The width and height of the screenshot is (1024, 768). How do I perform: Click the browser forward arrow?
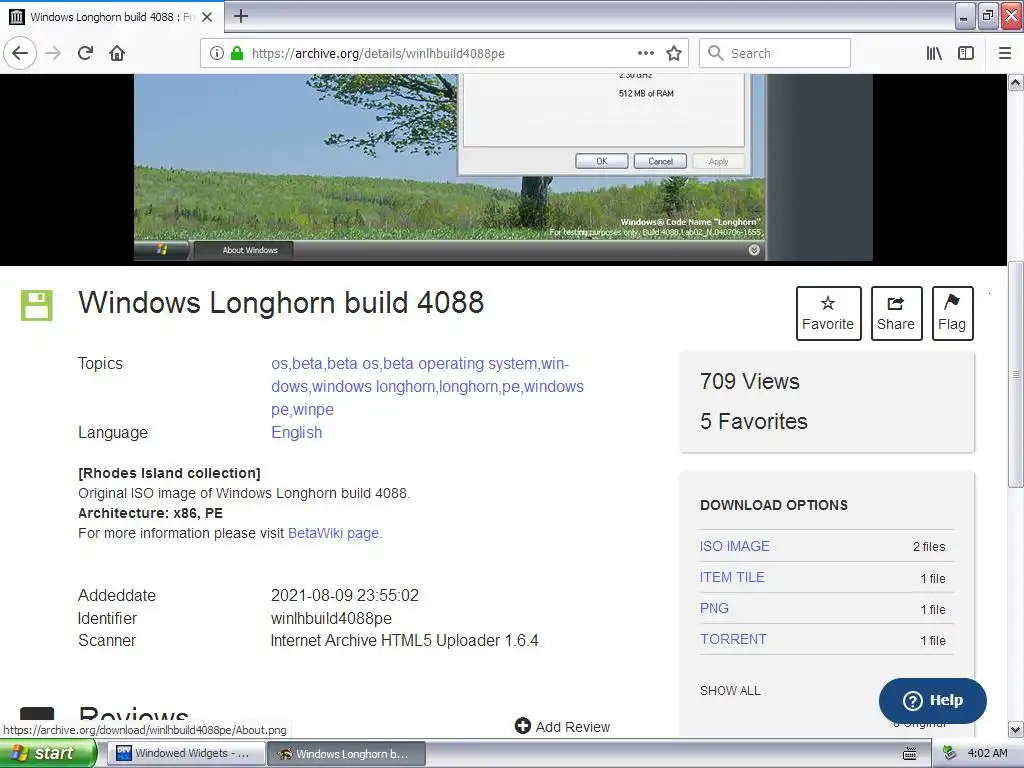coord(53,53)
